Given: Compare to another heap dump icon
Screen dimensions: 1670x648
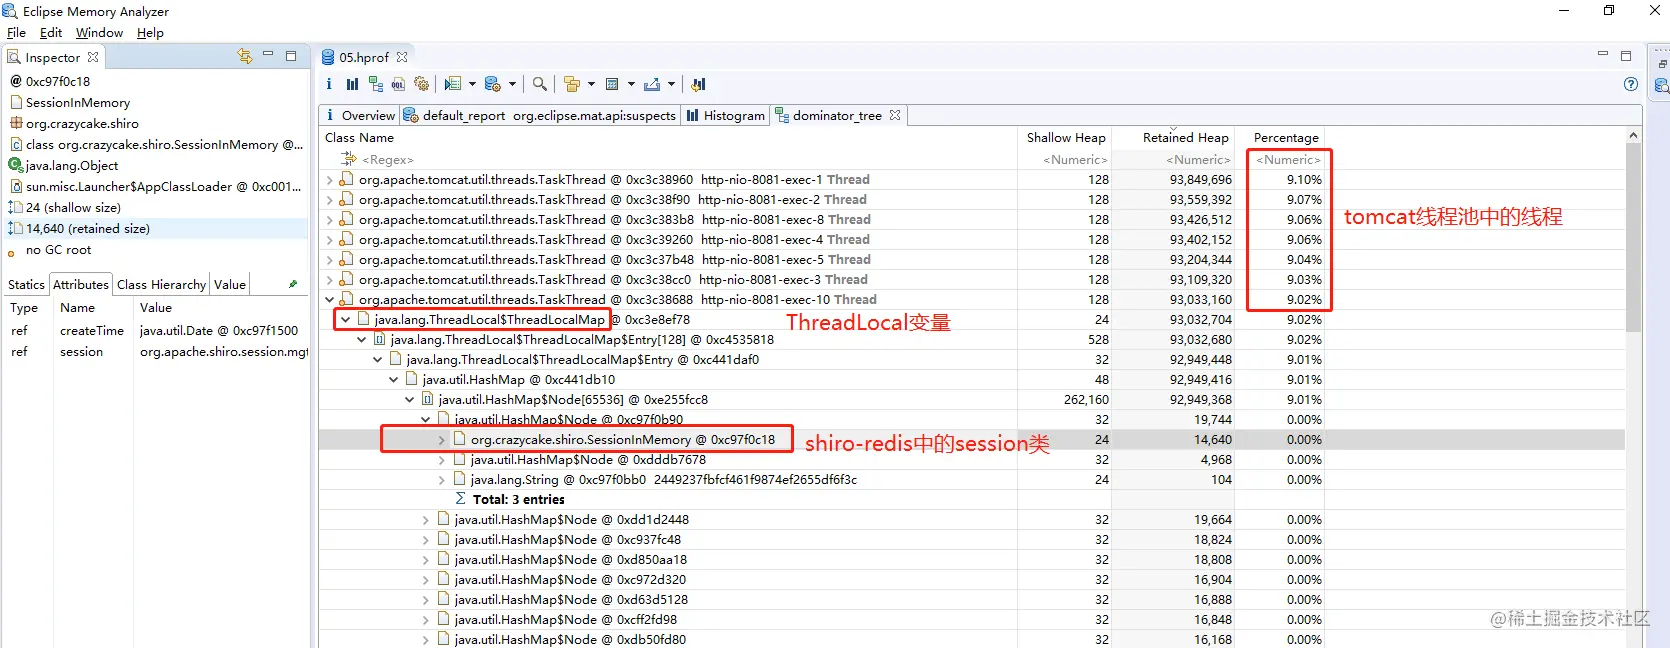Looking at the screenshot, I should (698, 84).
